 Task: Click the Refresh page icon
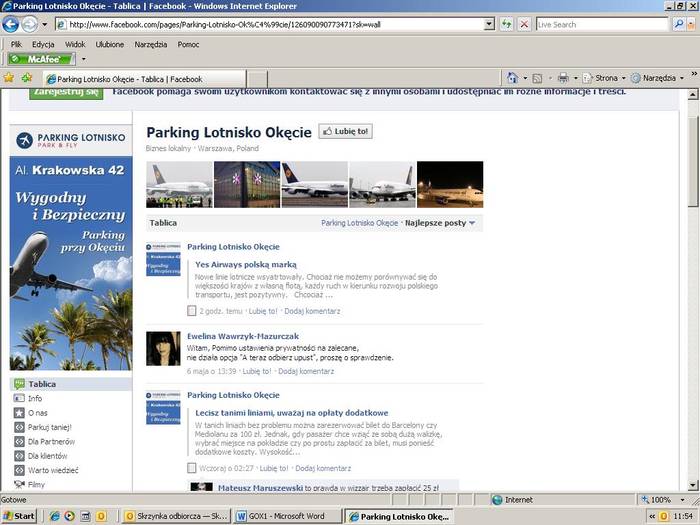click(x=507, y=24)
